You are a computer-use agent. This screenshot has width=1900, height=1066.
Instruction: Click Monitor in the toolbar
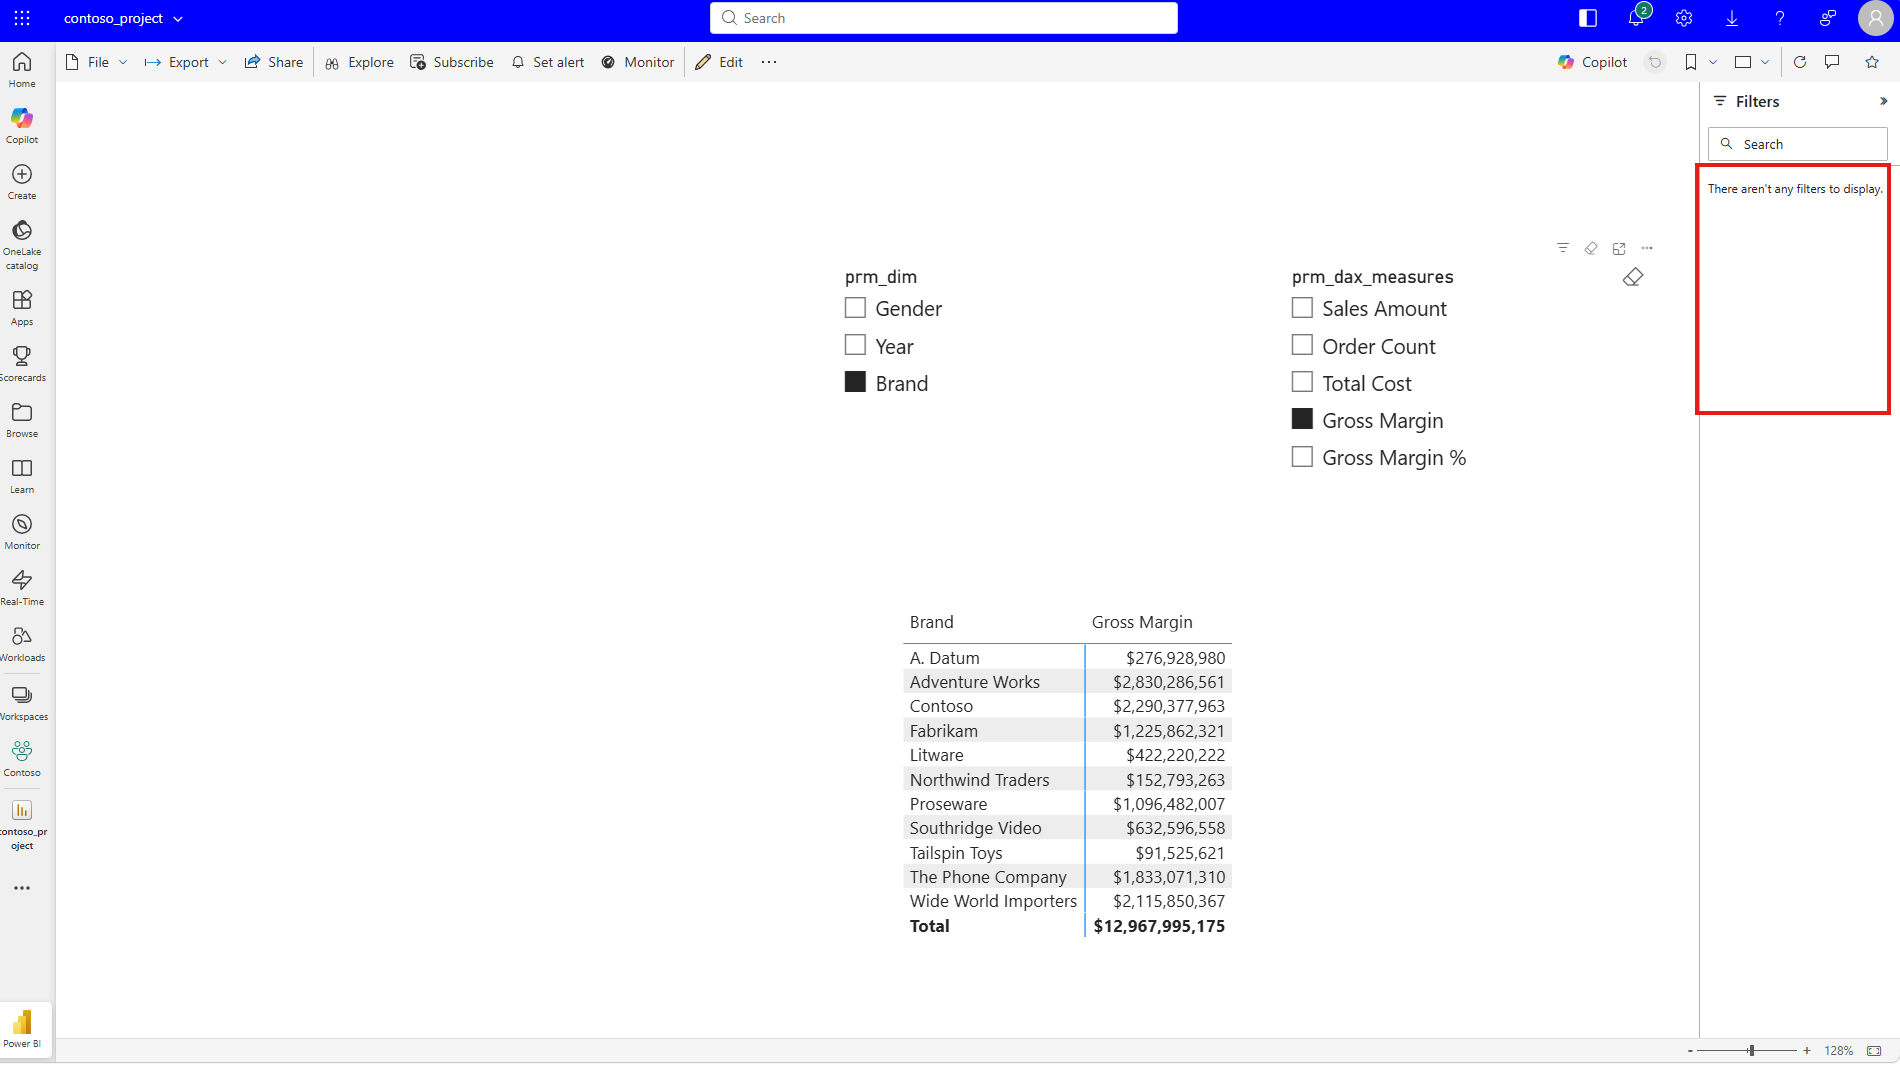coord(638,62)
